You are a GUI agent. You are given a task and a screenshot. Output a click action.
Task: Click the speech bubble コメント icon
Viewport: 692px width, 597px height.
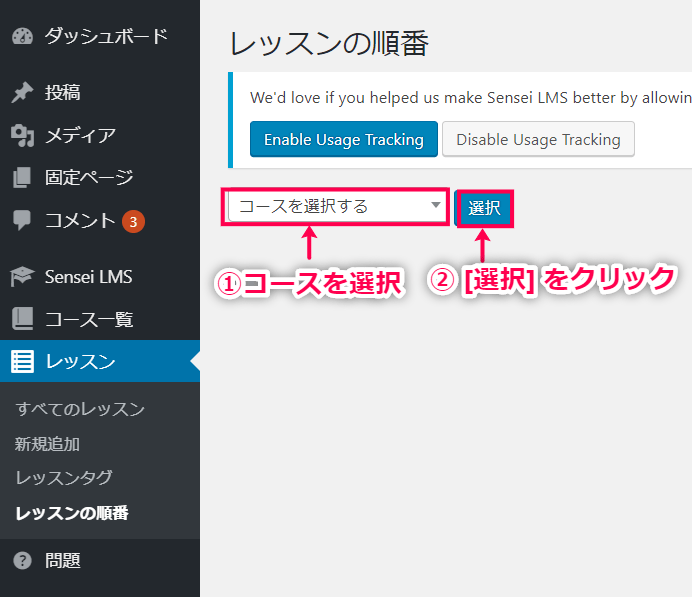(x=22, y=220)
